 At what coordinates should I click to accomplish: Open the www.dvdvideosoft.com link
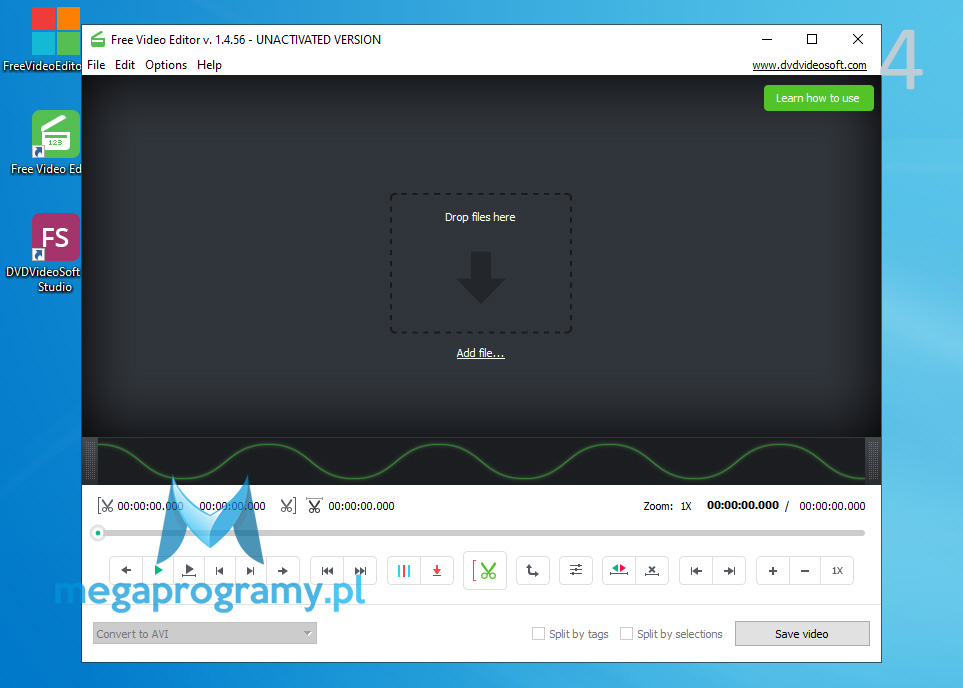point(809,65)
